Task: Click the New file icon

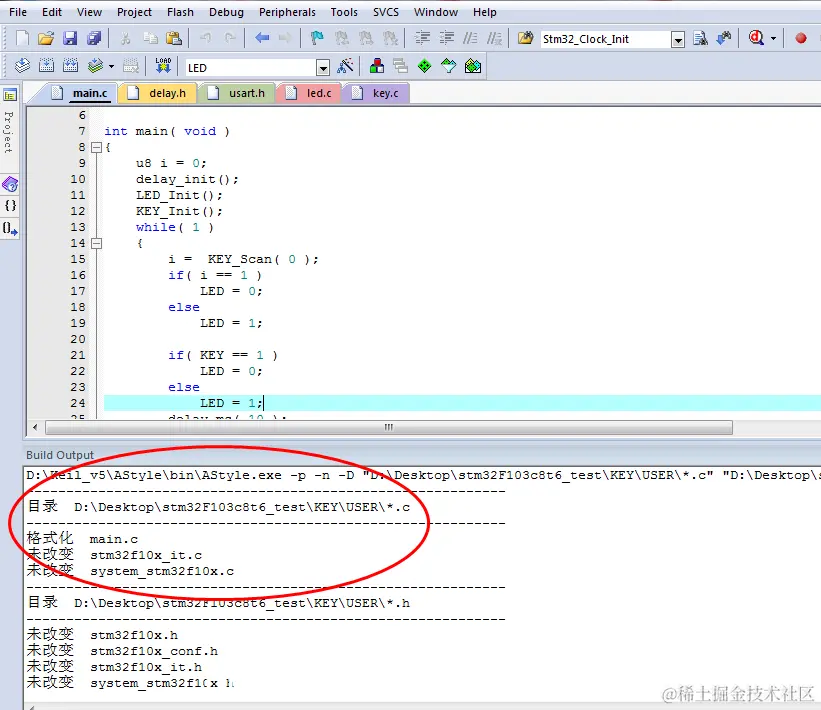Action: click(x=23, y=38)
